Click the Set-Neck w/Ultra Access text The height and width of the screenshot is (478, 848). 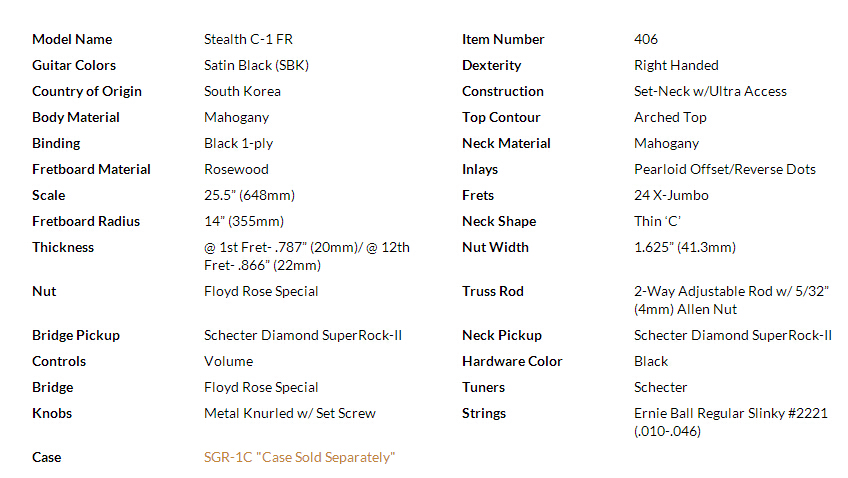click(x=710, y=91)
